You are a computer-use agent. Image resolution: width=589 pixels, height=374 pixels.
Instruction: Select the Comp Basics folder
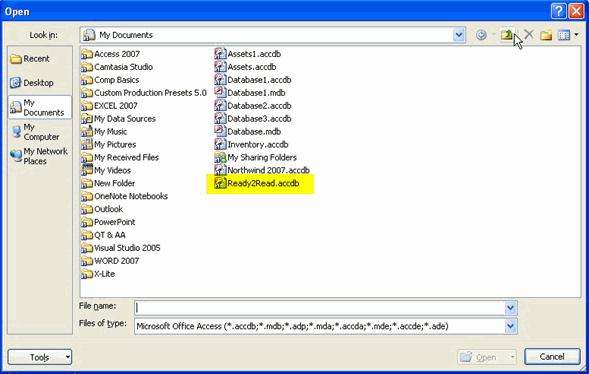pyautogui.click(x=110, y=80)
